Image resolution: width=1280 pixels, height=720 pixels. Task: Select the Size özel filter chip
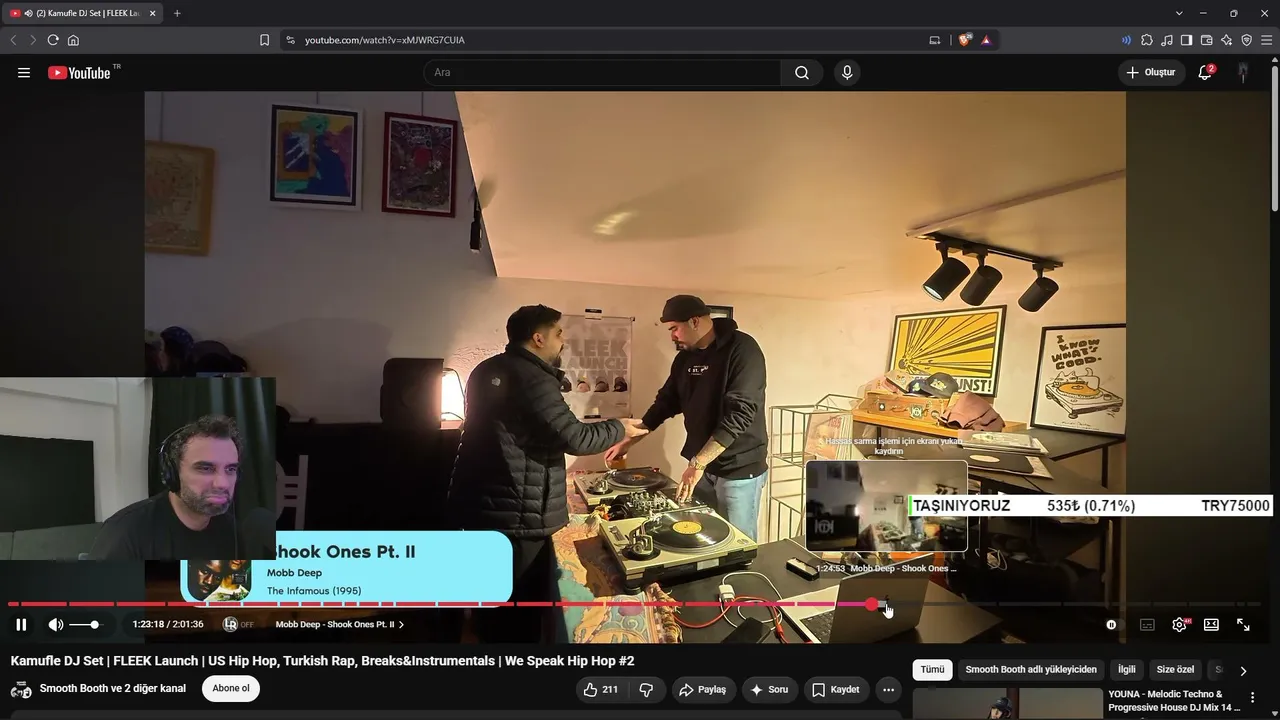tap(1175, 670)
